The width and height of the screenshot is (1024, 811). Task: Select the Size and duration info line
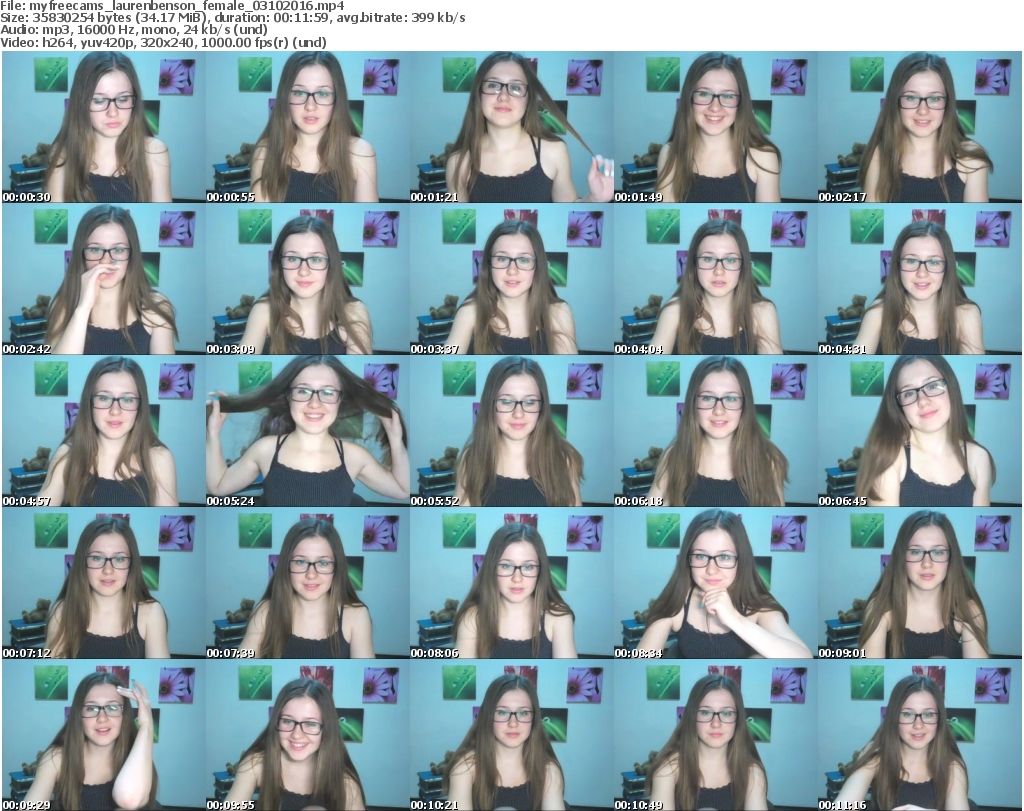click(x=233, y=18)
